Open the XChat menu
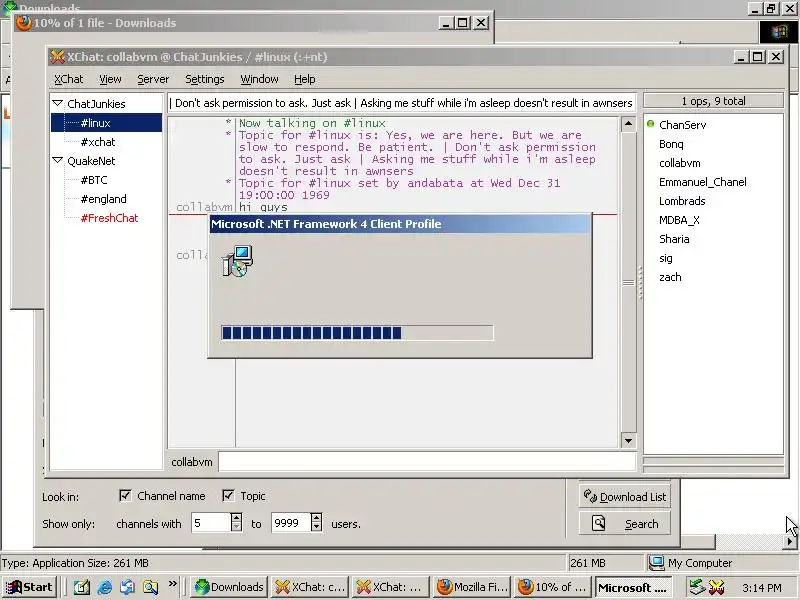Viewport: 800px width, 600px height. tap(68, 79)
